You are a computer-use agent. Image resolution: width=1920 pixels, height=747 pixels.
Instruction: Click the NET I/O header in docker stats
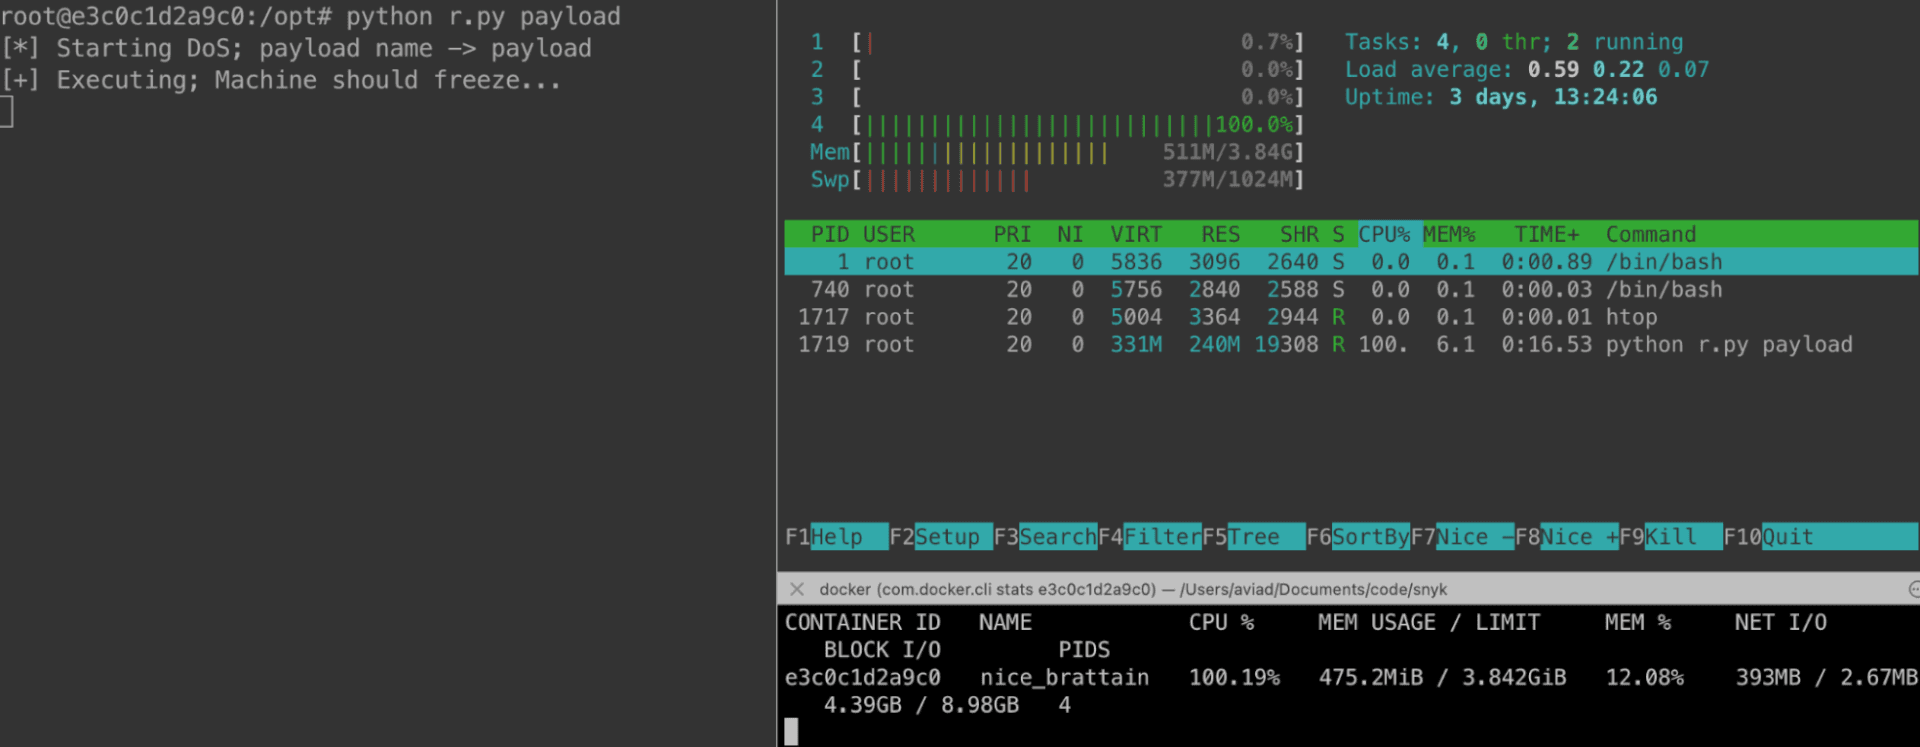click(1781, 622)
